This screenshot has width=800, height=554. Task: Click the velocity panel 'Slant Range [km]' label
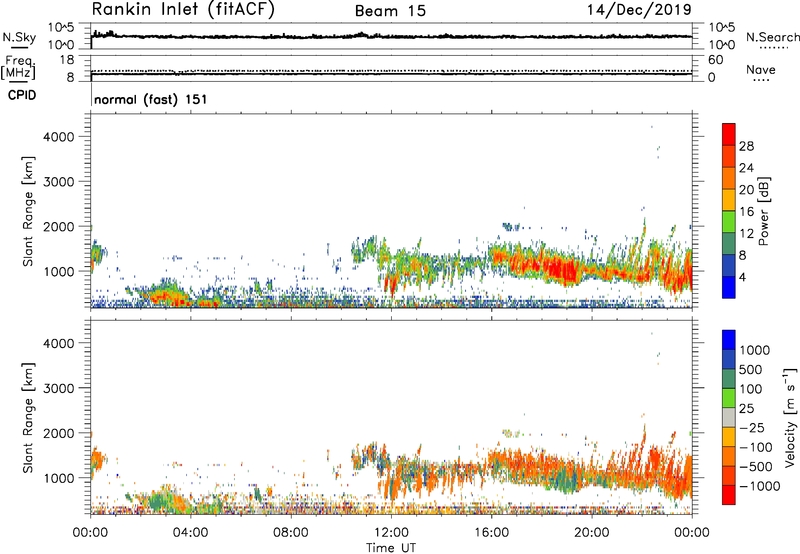point(28,417)
